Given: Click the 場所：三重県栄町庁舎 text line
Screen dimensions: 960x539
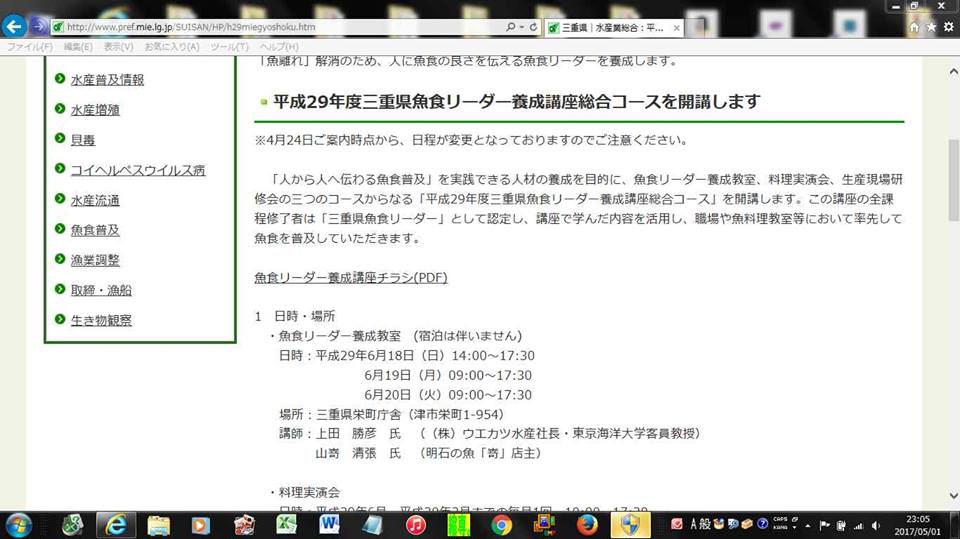Looking at the screenshot, I should [392, 414].
